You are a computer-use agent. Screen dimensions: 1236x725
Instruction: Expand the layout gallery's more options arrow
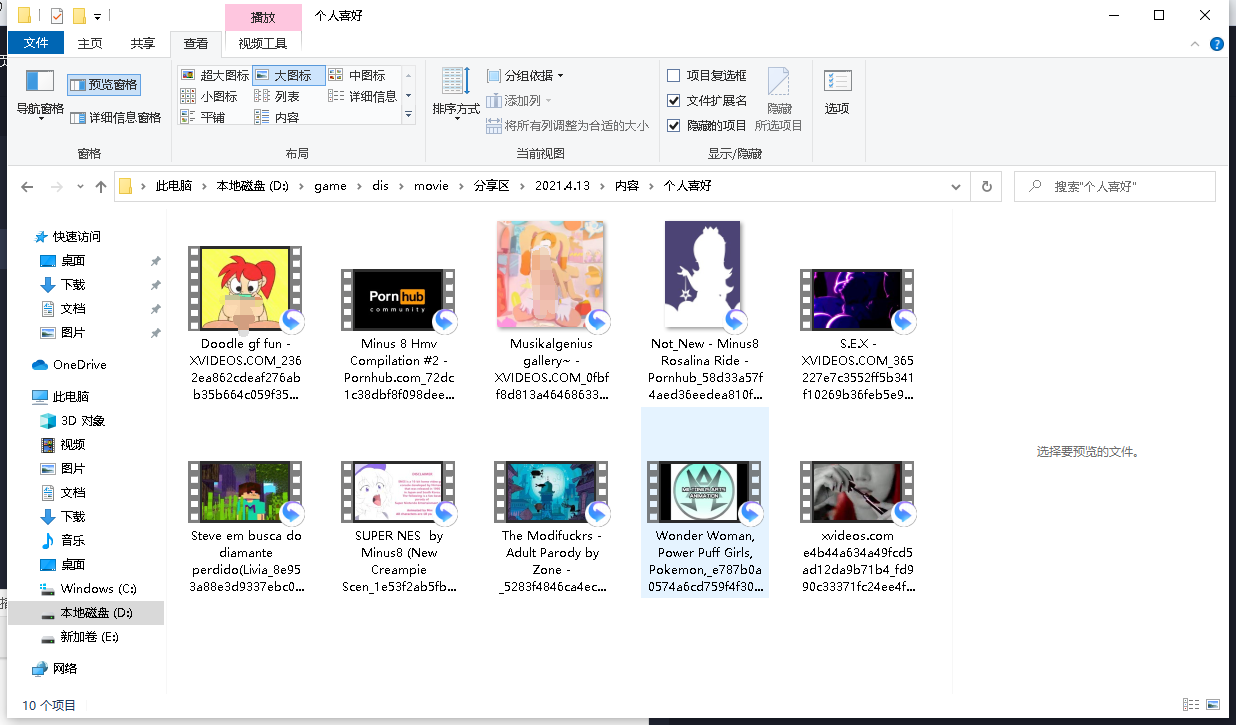[408, 116]
